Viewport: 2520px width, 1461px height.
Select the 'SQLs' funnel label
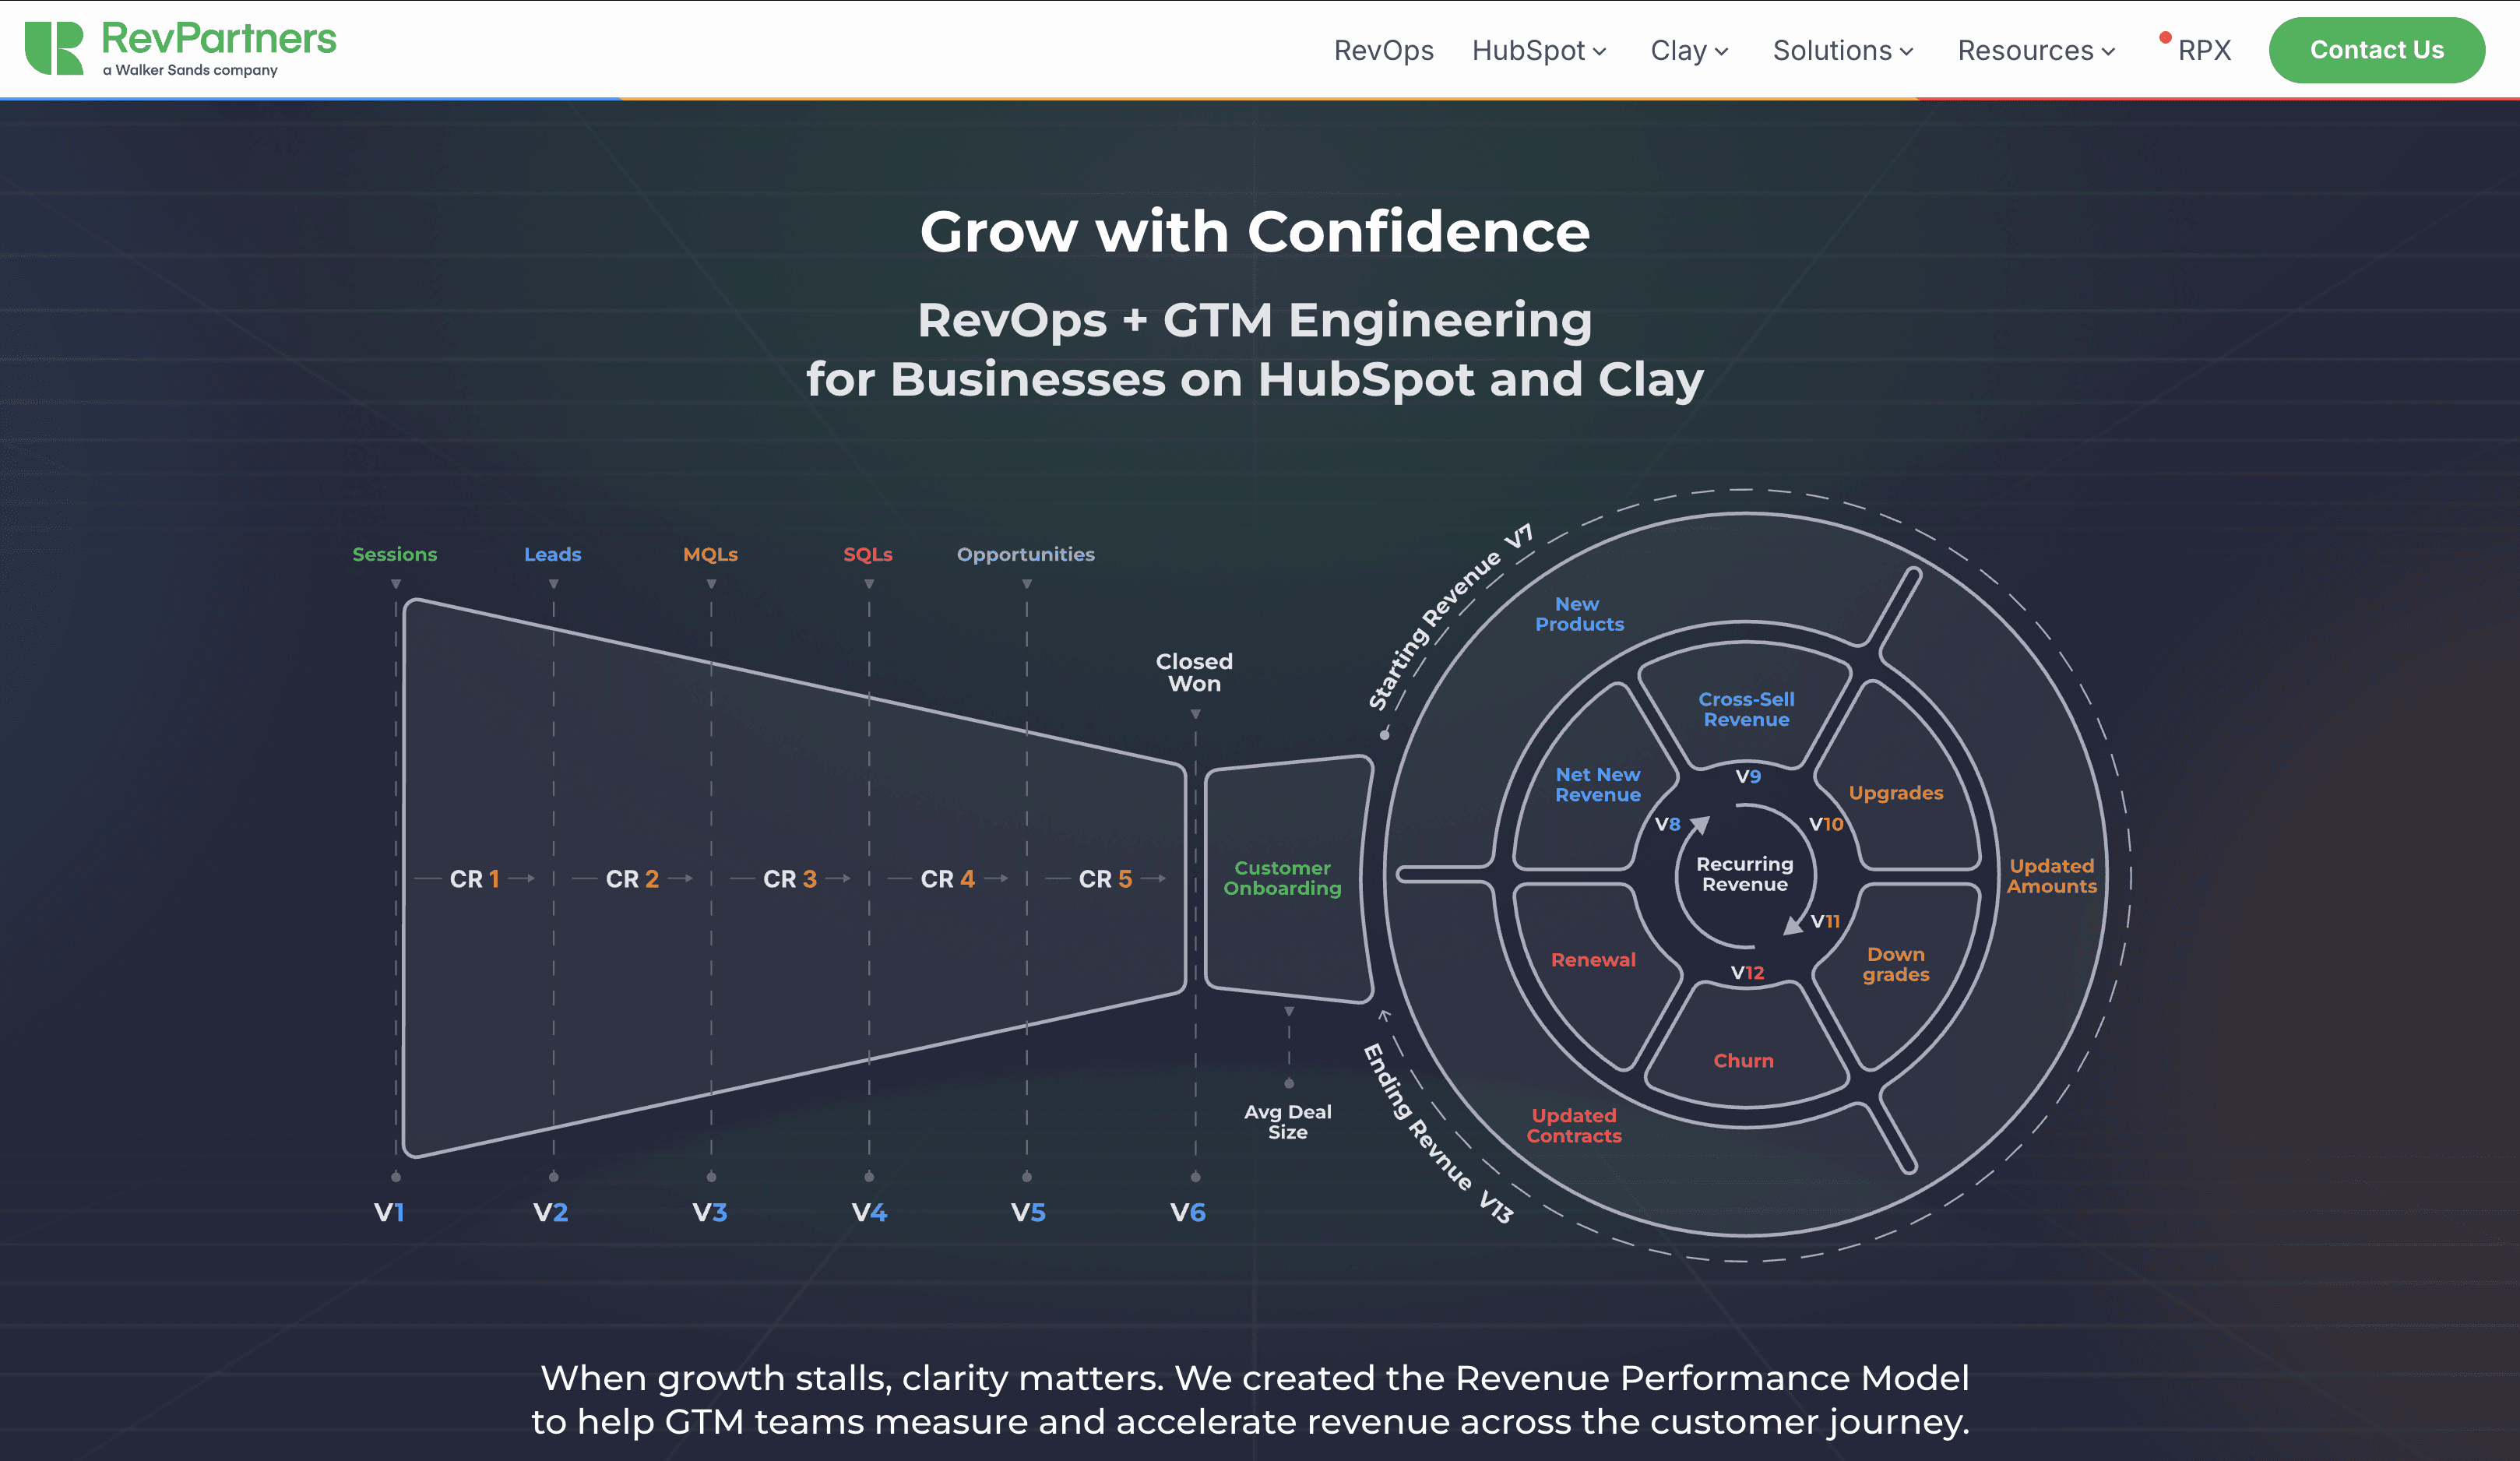pos(867,554)
